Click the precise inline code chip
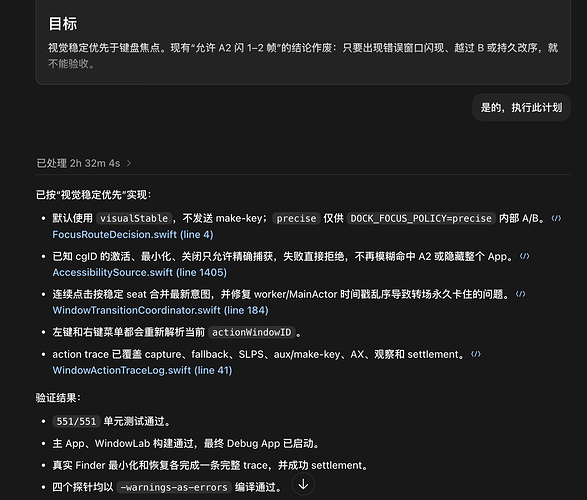Viewport: 587px width, 500px height. (296, 218)
